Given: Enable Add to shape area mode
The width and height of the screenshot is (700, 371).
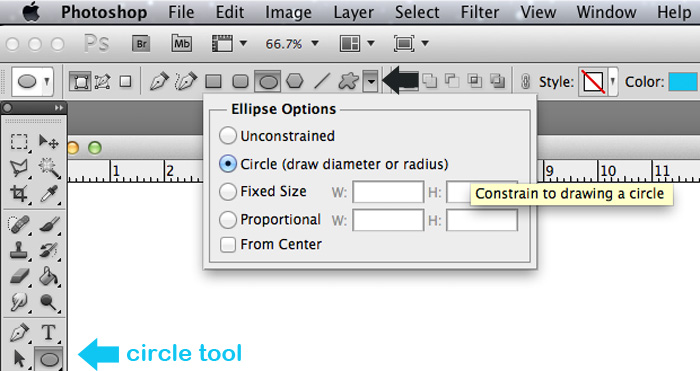Looking at the screenshot, I should pos(429,81).
